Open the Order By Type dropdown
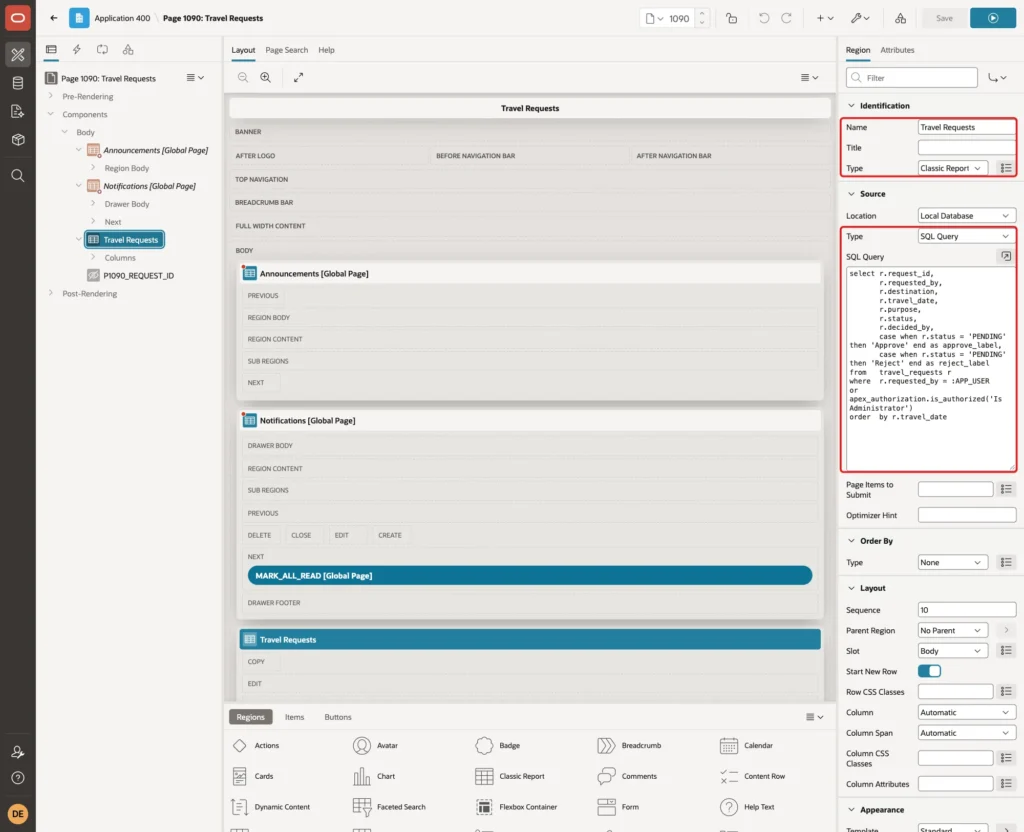Screen dimensions: 1024x832 [x=952, y=562]
